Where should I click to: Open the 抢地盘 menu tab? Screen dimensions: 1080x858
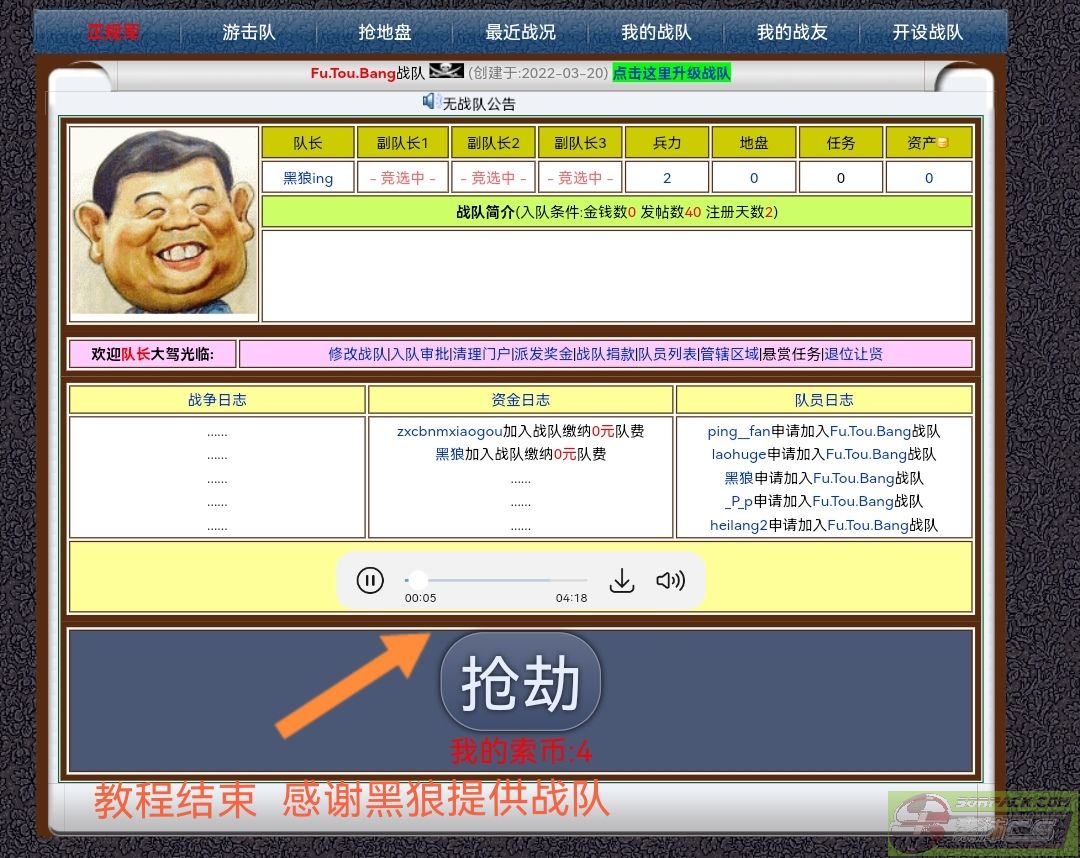384,32
